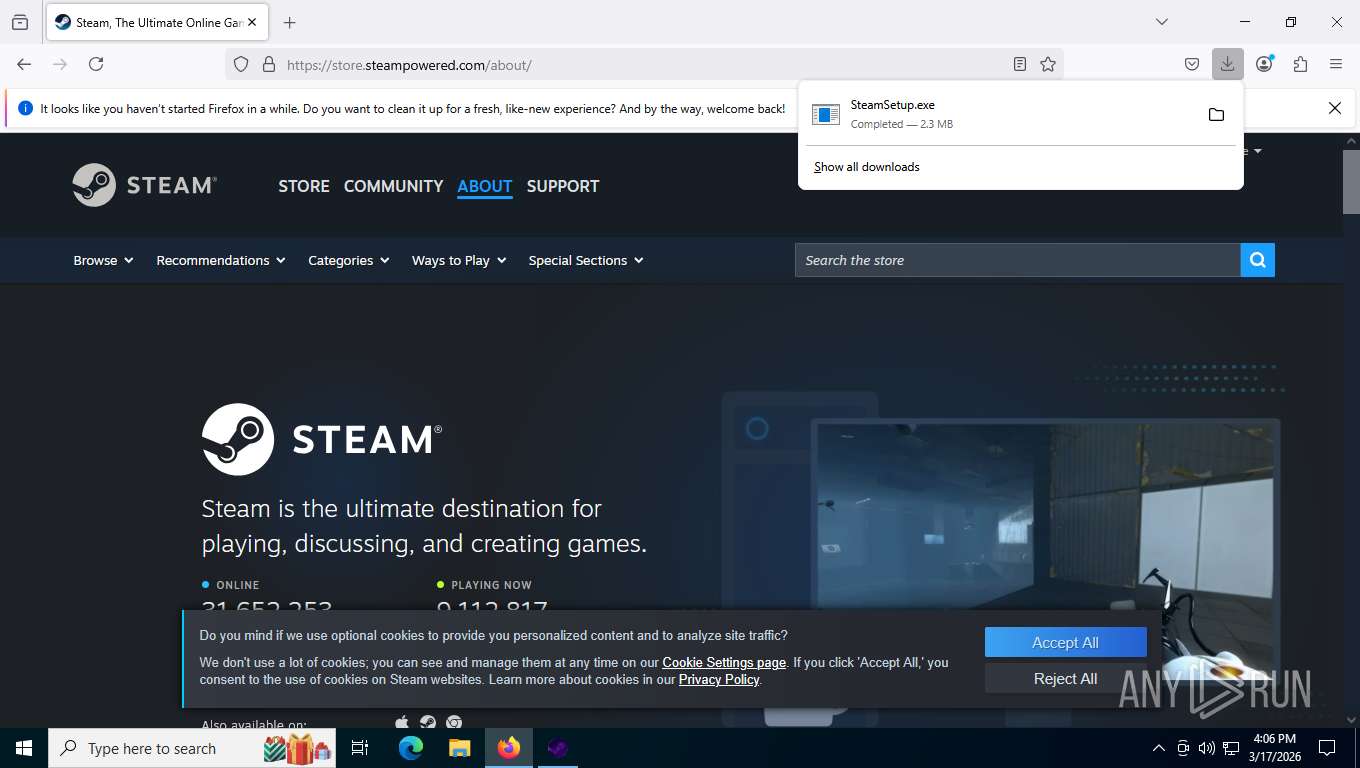Select the ABOUT menu item

[x=485, y=186]
